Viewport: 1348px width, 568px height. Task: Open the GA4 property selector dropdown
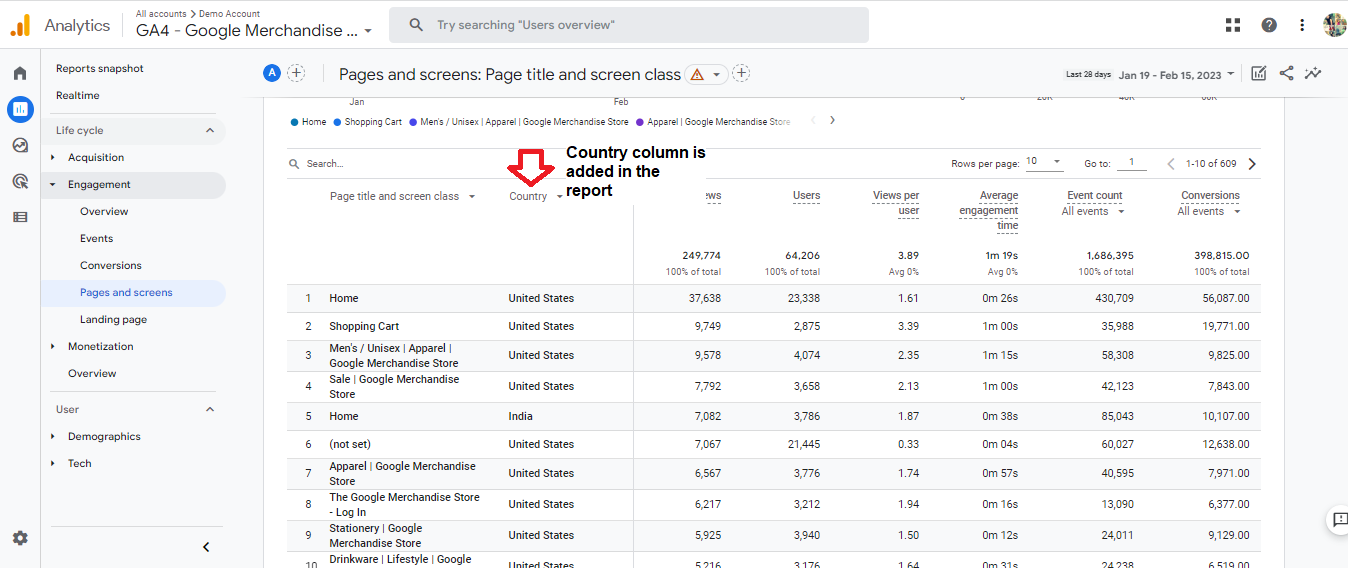pos(254,30)
